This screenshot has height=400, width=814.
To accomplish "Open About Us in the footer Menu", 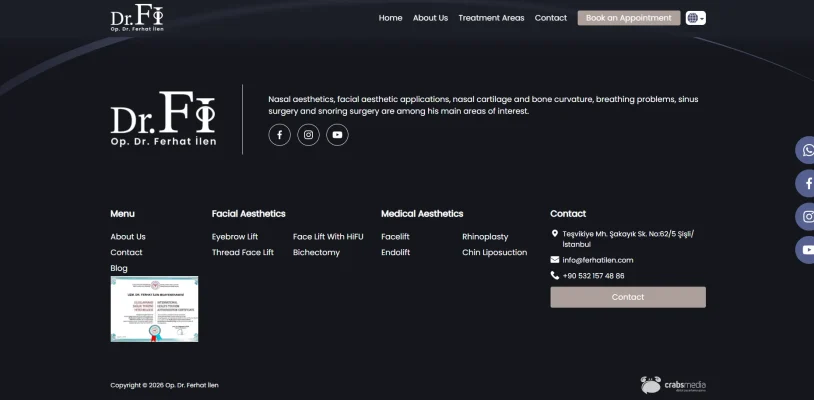I will pyautogui.click(x=128, y=237).
